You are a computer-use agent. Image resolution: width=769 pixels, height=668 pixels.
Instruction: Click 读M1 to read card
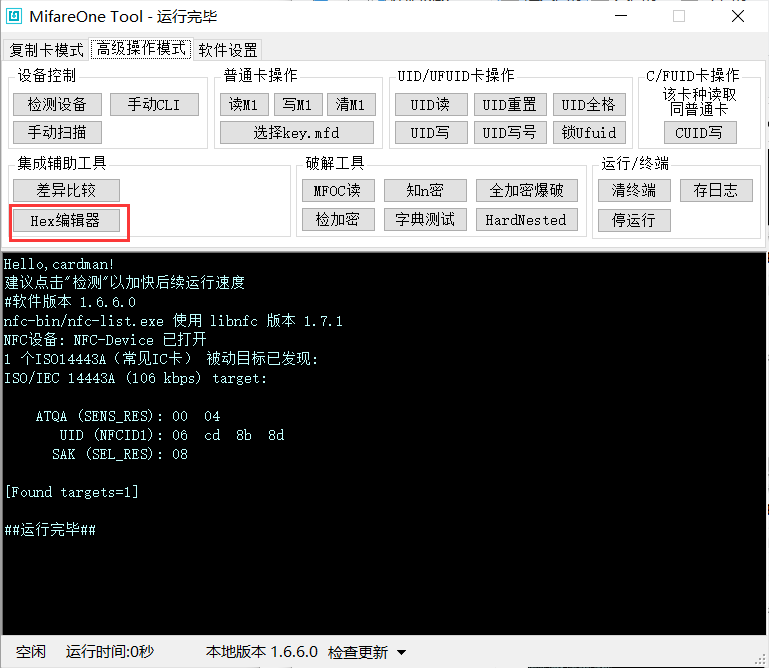point(244,104)
